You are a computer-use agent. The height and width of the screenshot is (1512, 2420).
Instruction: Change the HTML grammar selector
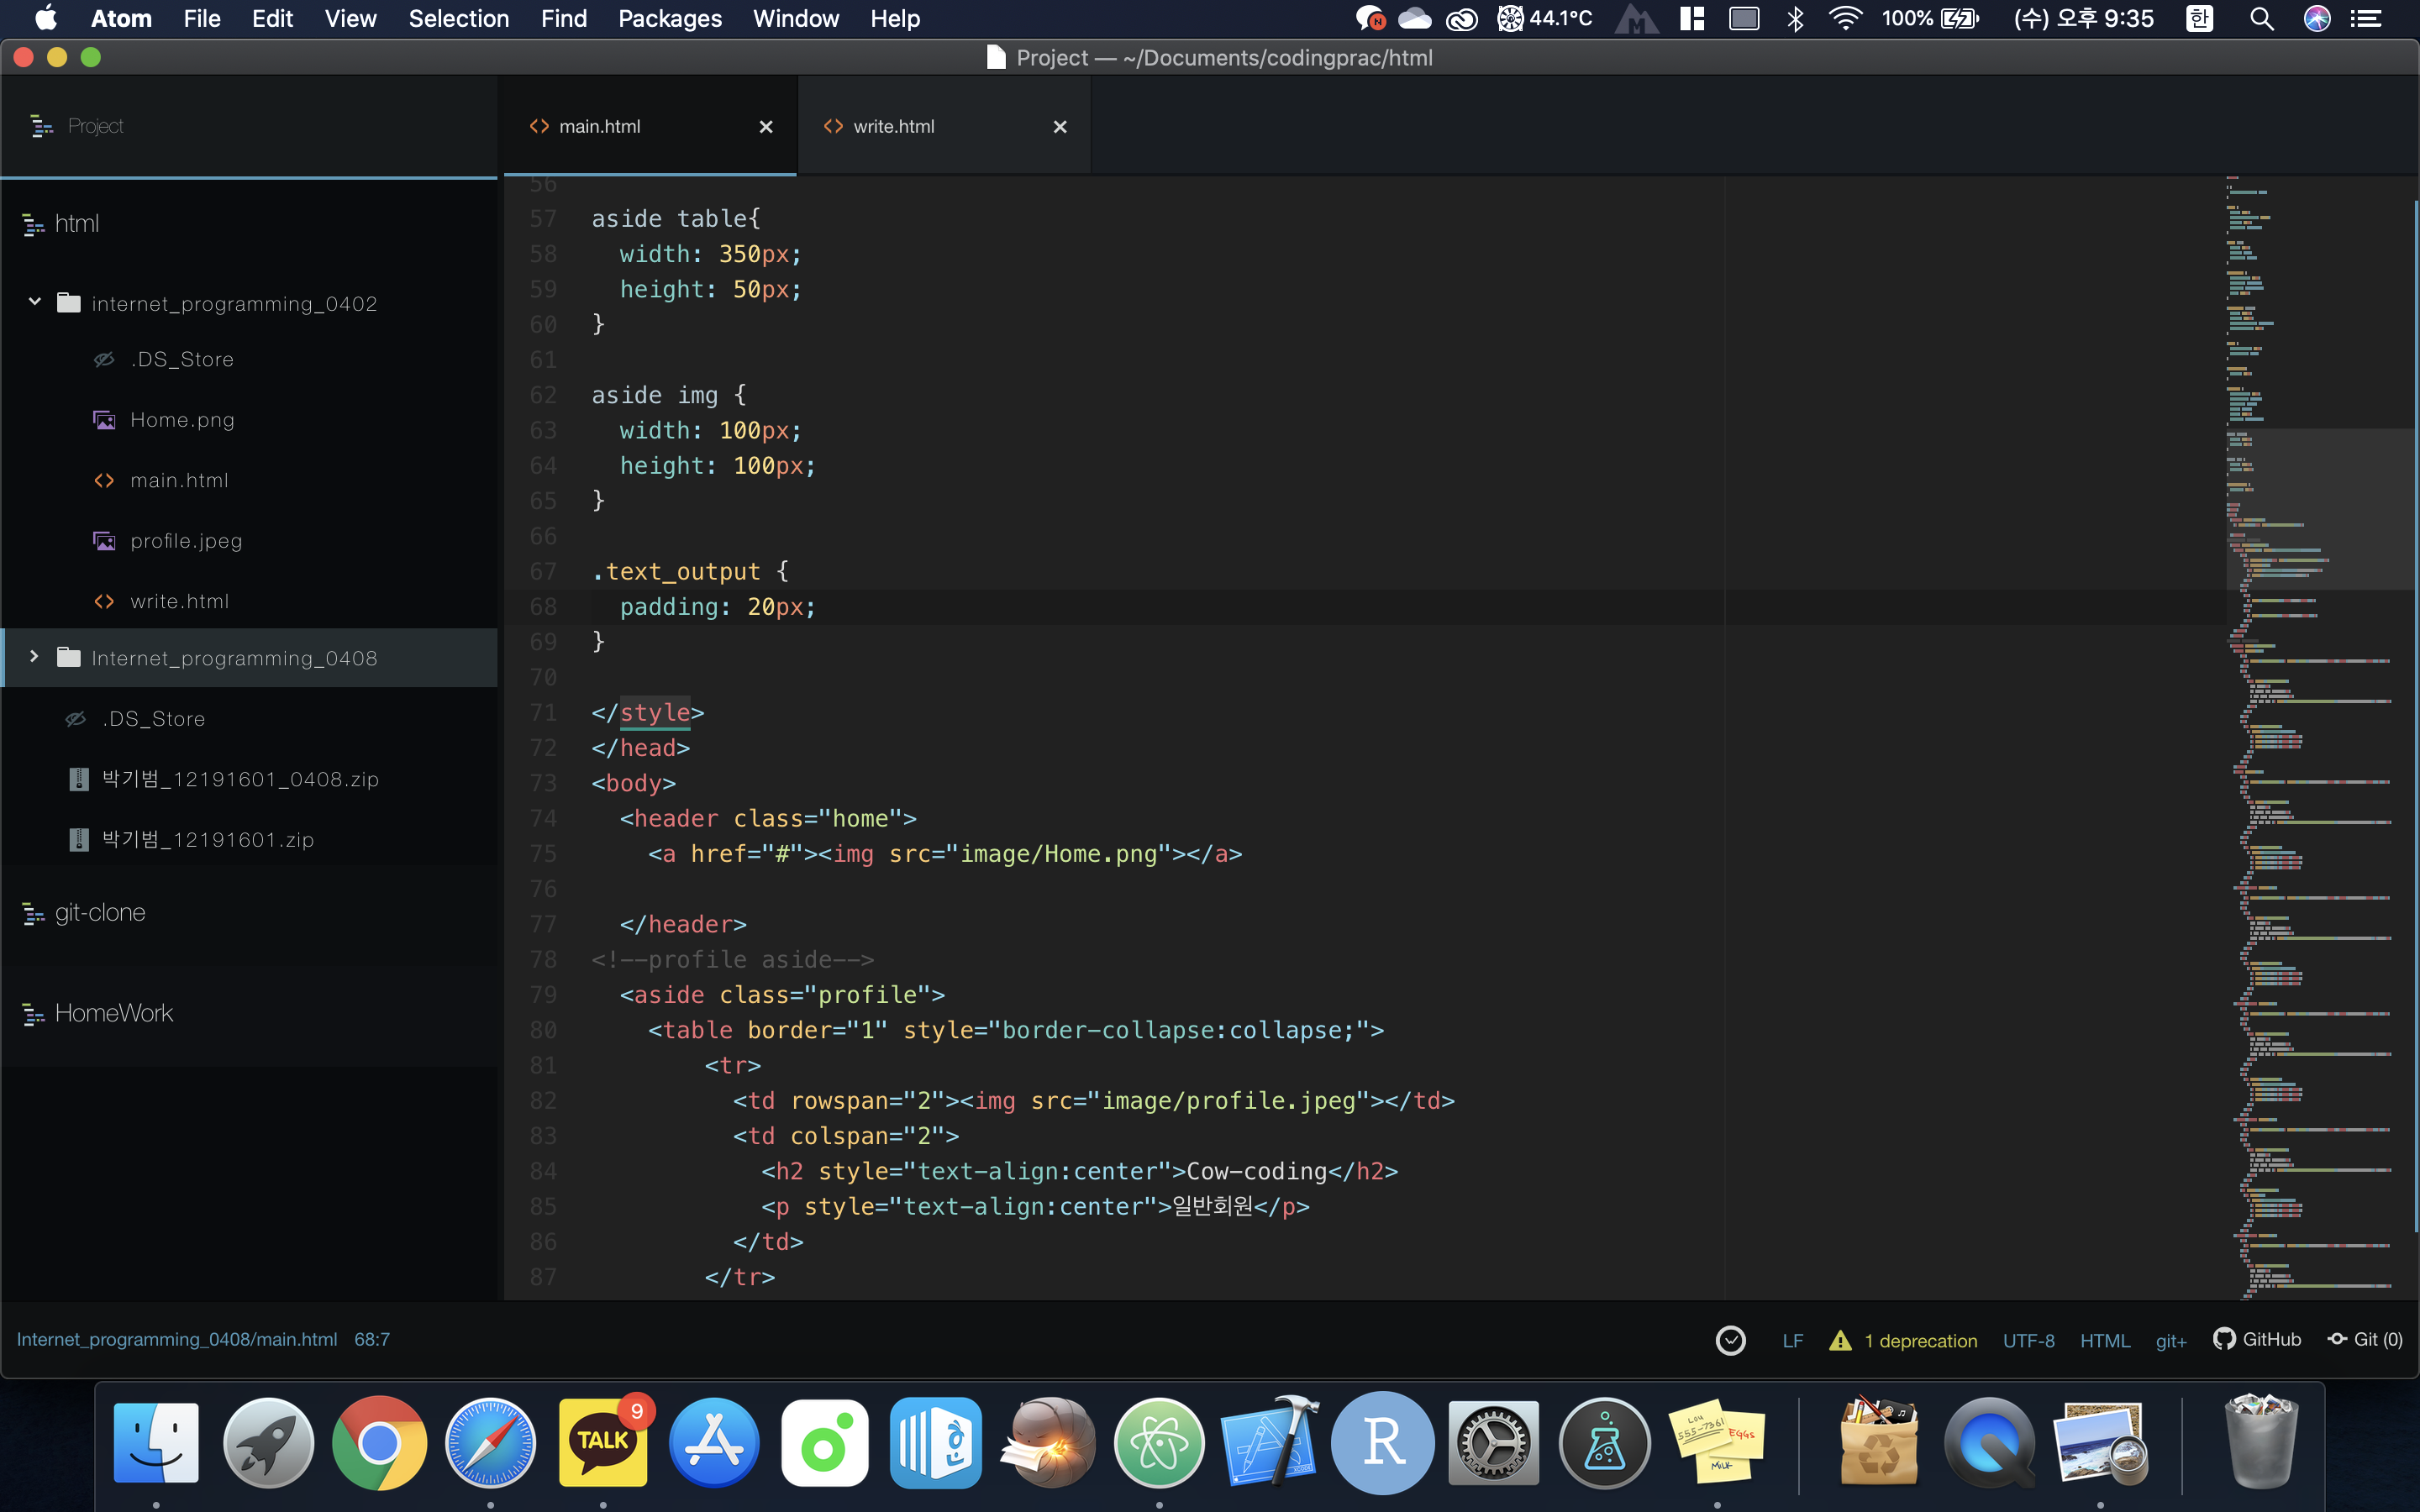tap(2104, 1340)
